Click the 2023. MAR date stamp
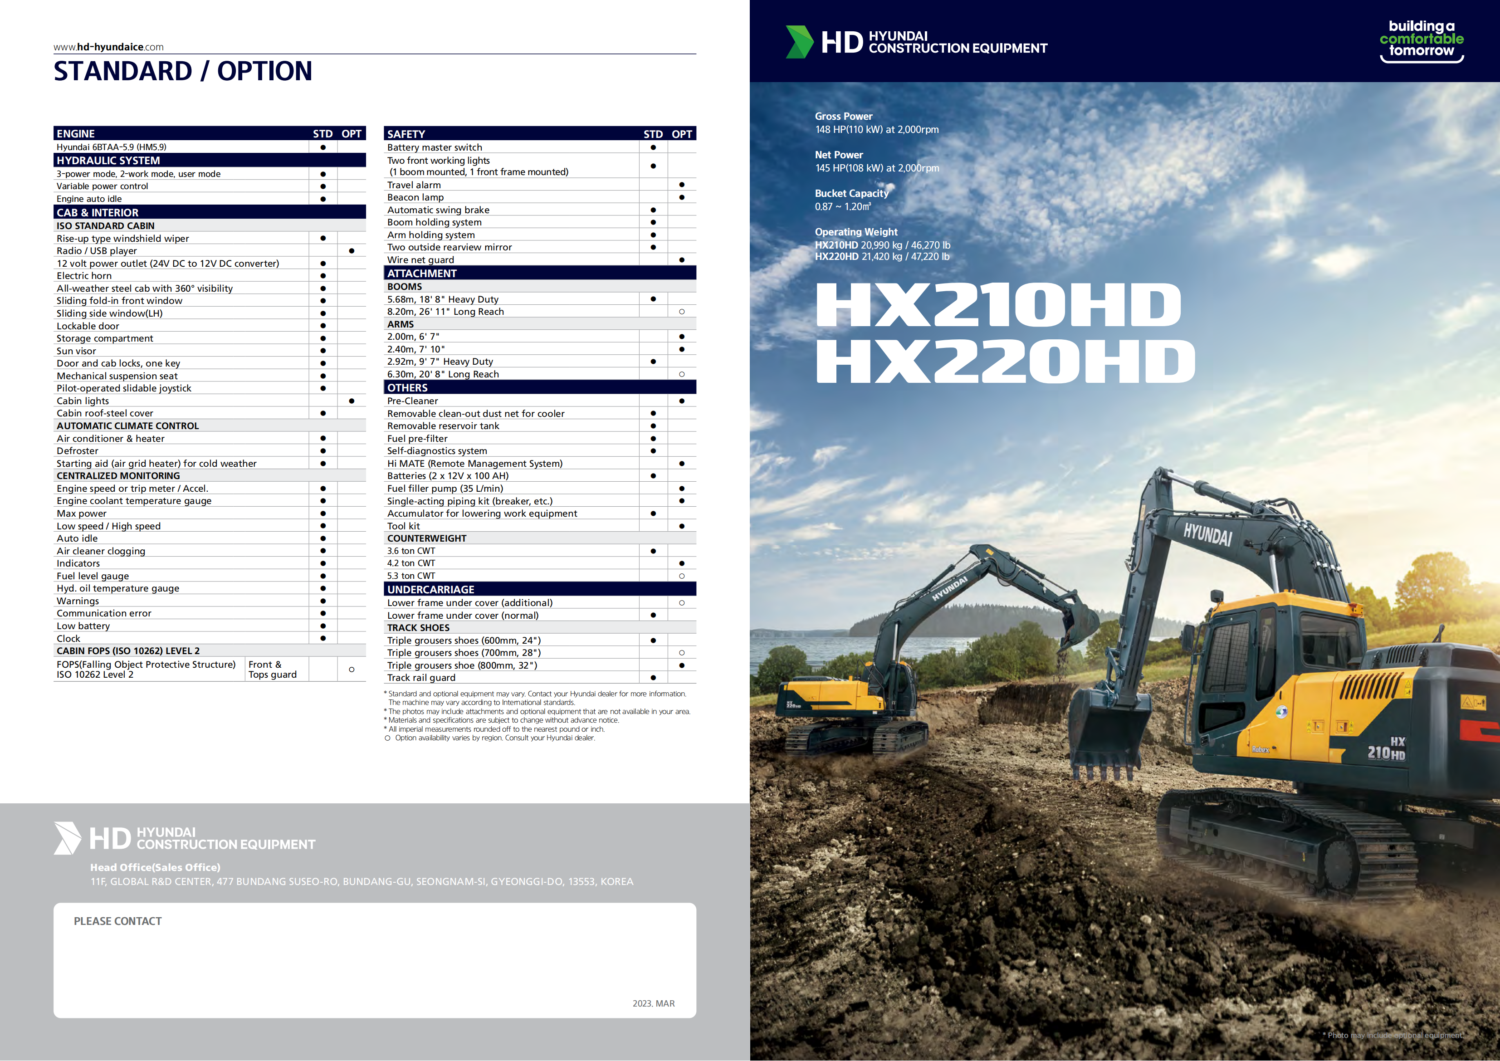Viewport: 1500px width, 1061px height. [654, 1003]
